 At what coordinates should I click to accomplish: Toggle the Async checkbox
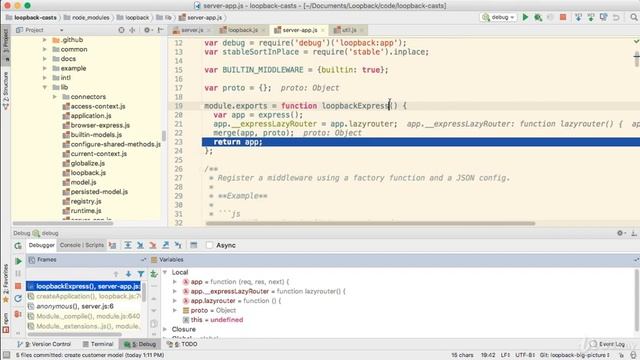[209, 245]
